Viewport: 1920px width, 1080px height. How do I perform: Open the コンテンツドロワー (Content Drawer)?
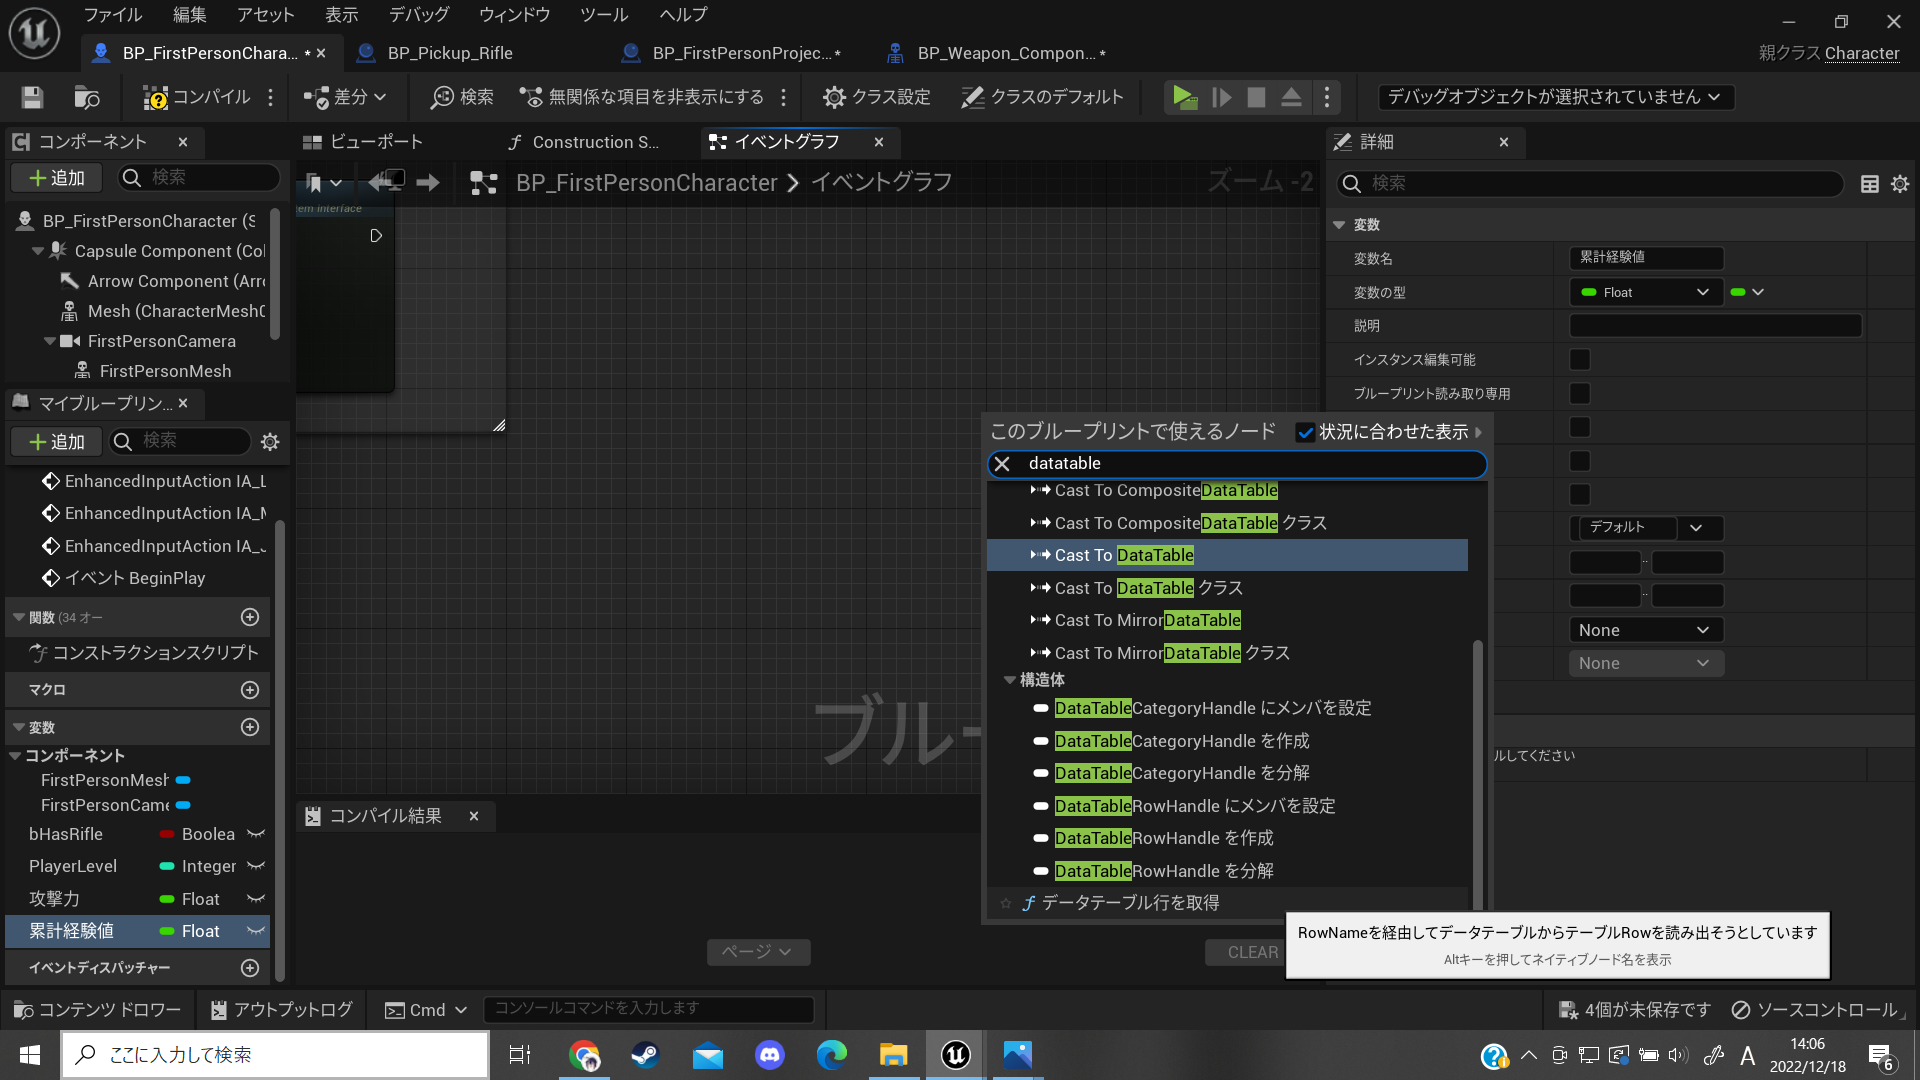point(96,1009)
